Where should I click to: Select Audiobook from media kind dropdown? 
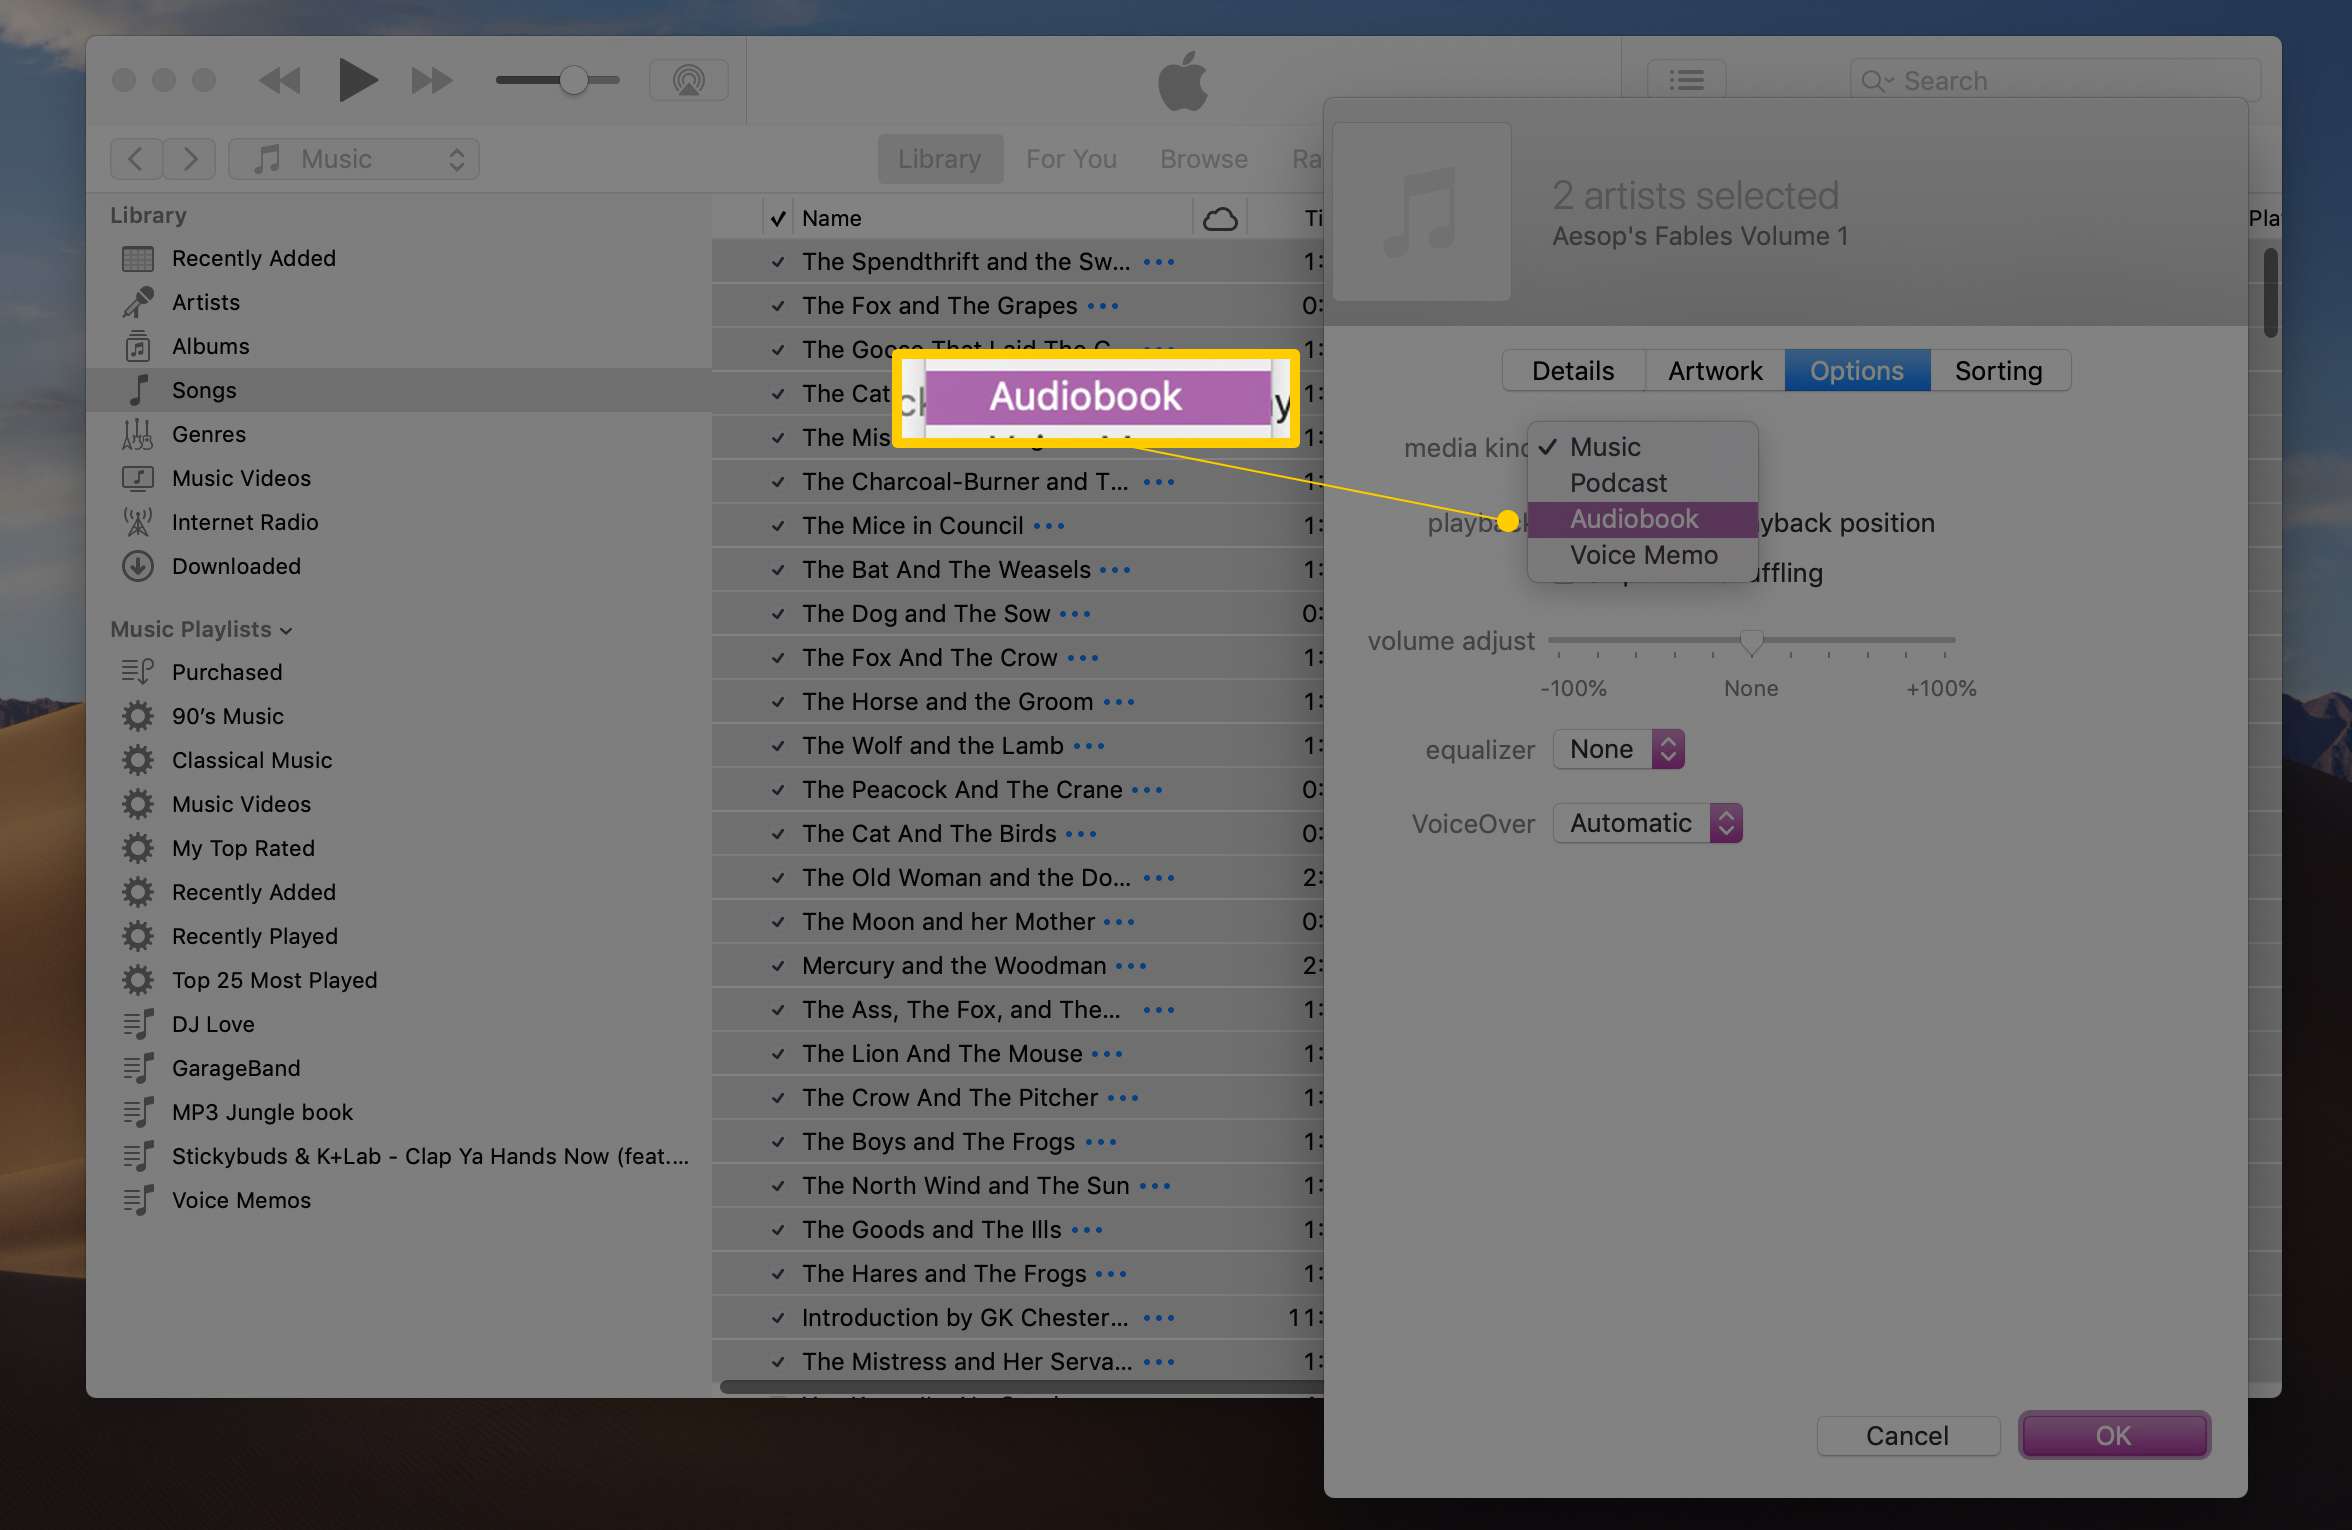tap(1635, 518)
